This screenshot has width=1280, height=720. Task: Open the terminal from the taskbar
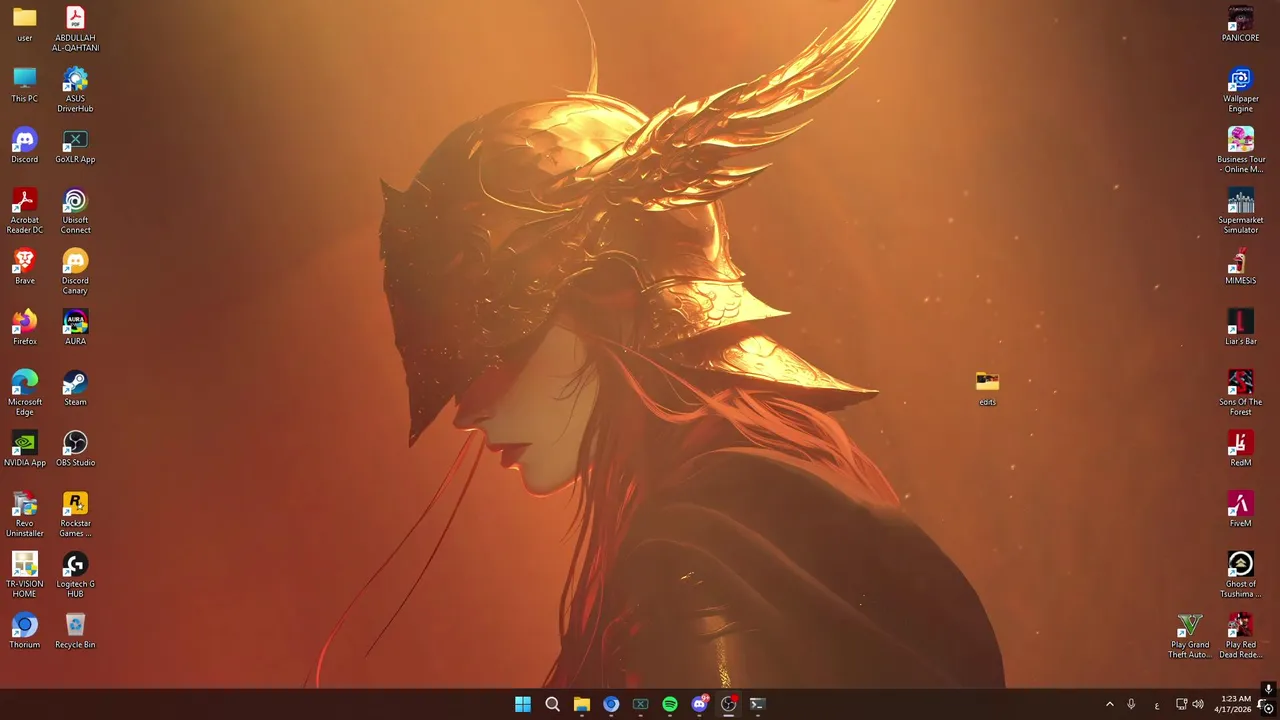[758, 704]
